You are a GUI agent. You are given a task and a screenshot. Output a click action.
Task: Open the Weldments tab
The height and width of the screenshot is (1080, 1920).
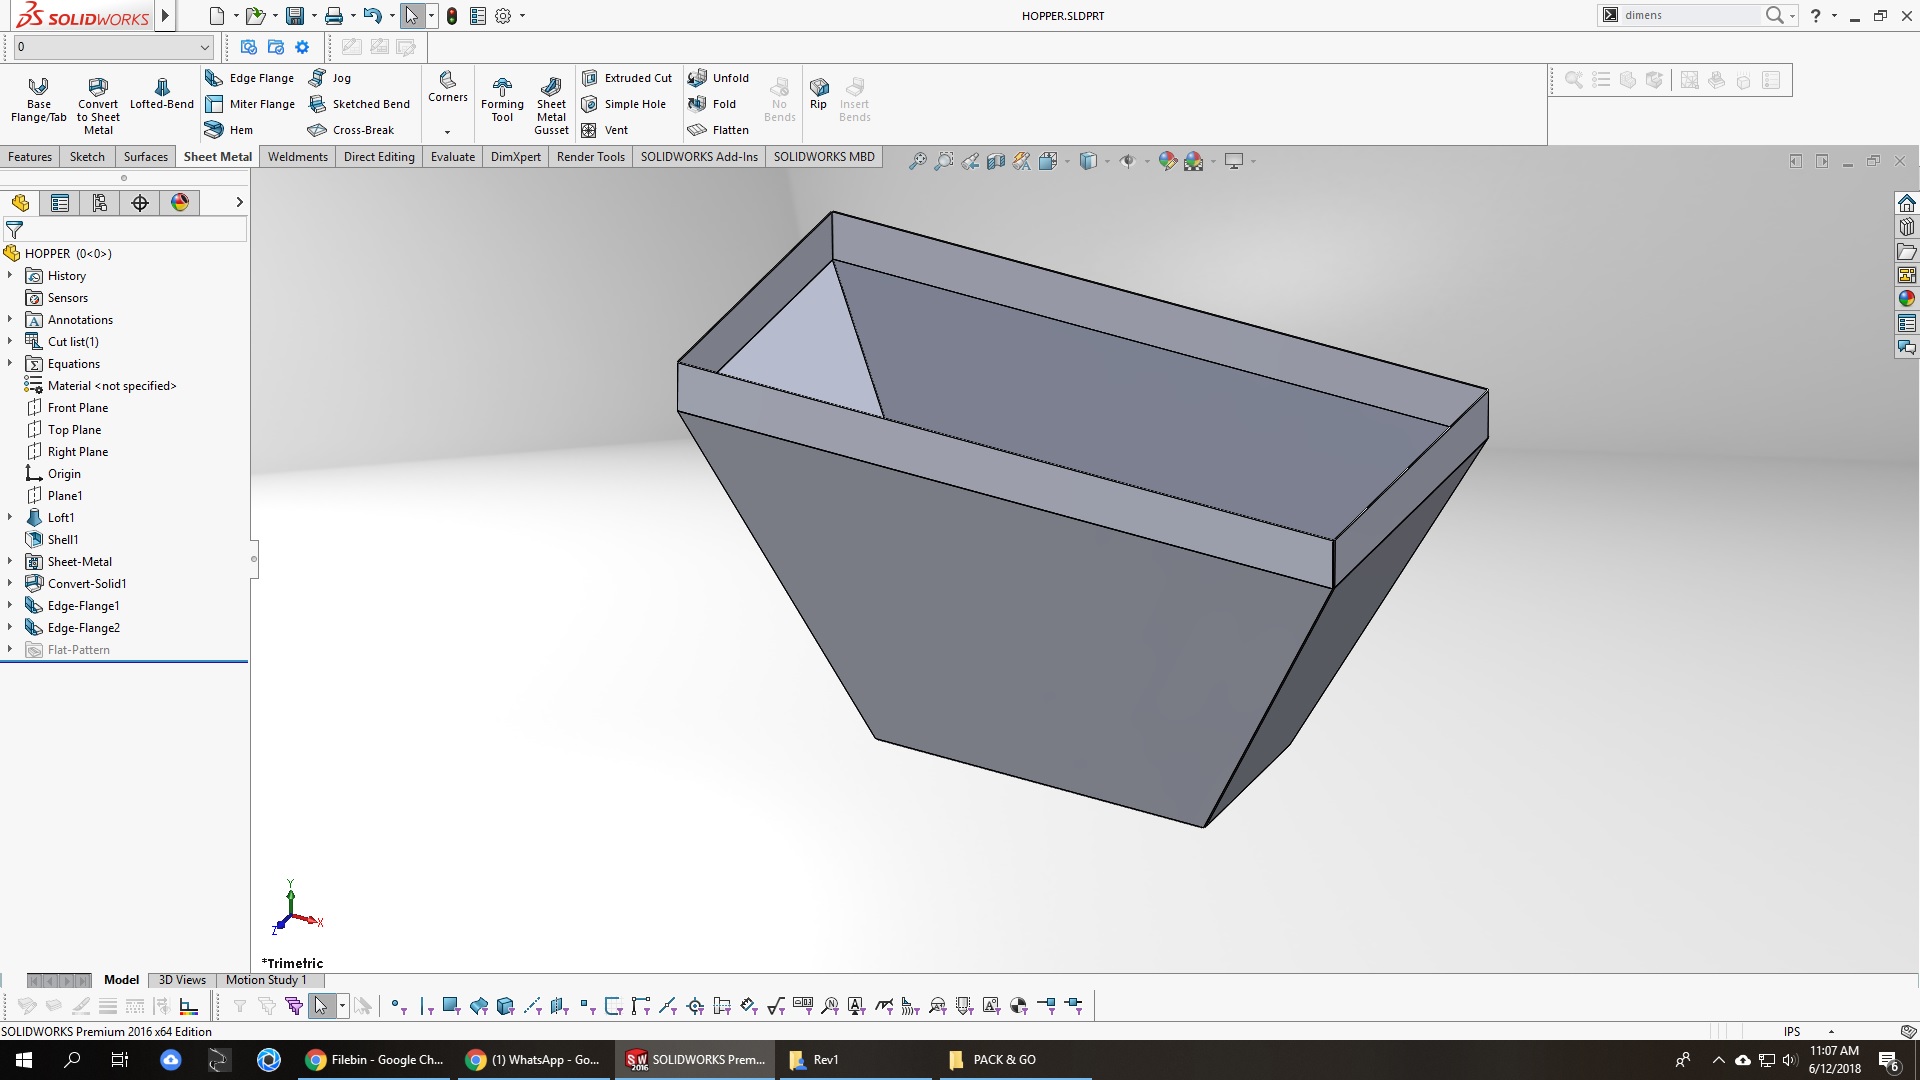[x=298, y=157]
